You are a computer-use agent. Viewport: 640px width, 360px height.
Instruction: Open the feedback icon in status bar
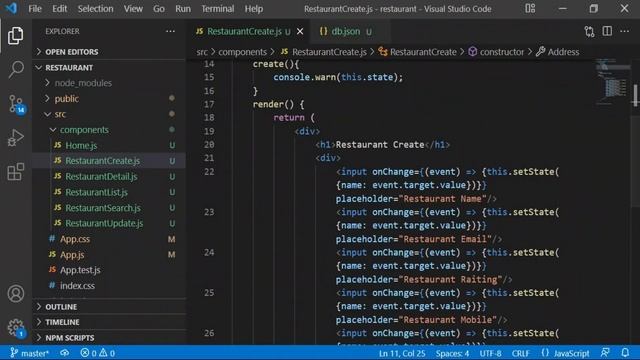point(605,353)
